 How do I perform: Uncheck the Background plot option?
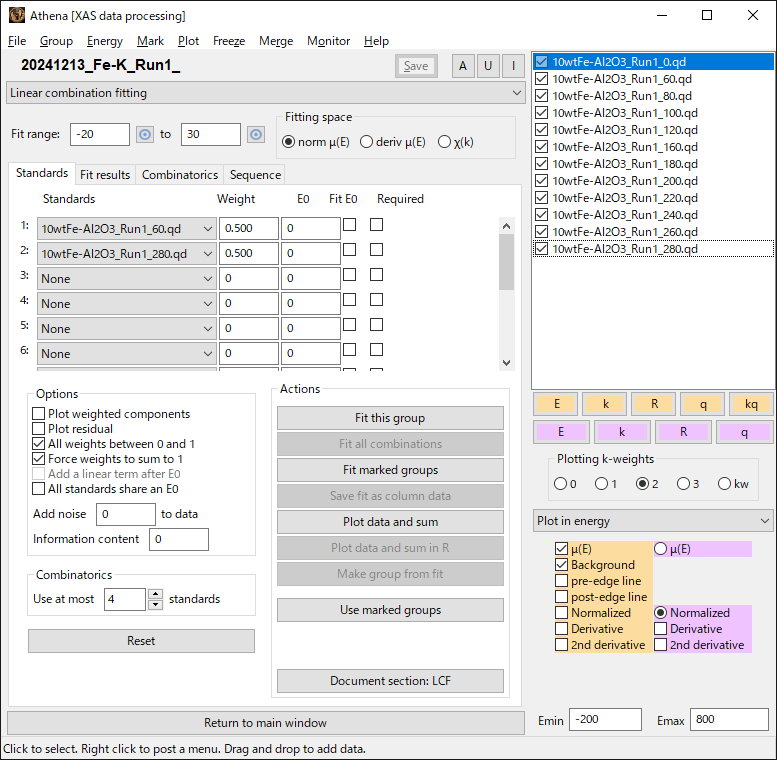(561, 564)
